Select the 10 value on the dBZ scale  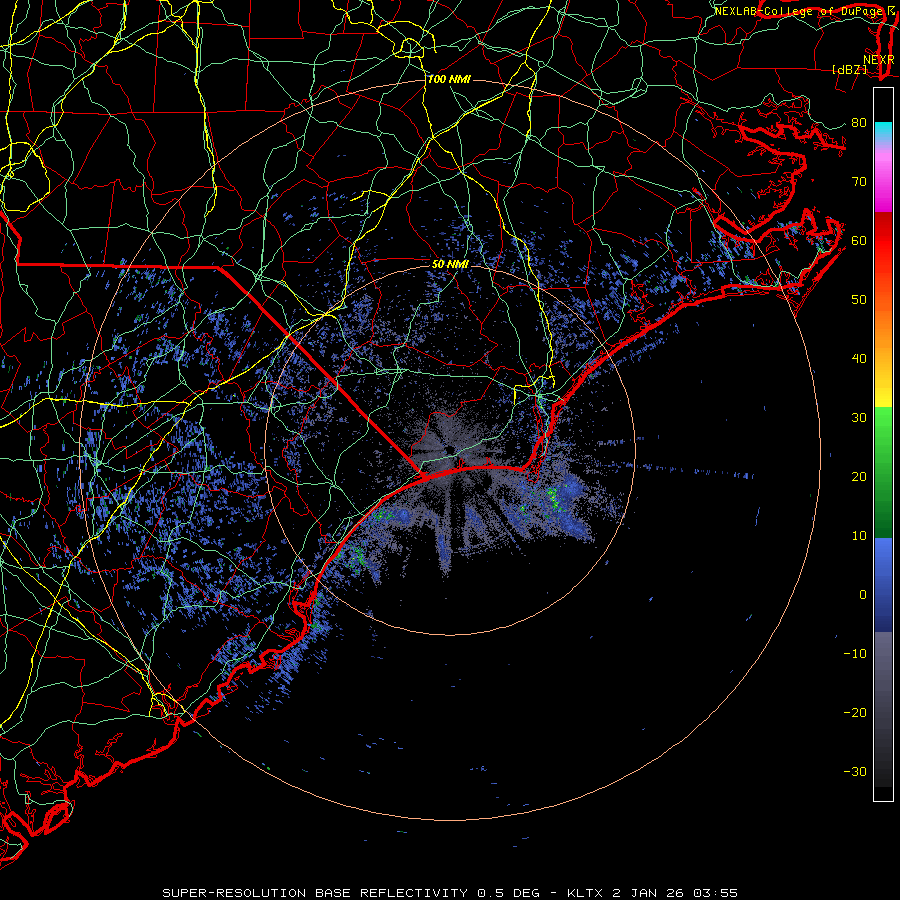[x=859, y=536]
